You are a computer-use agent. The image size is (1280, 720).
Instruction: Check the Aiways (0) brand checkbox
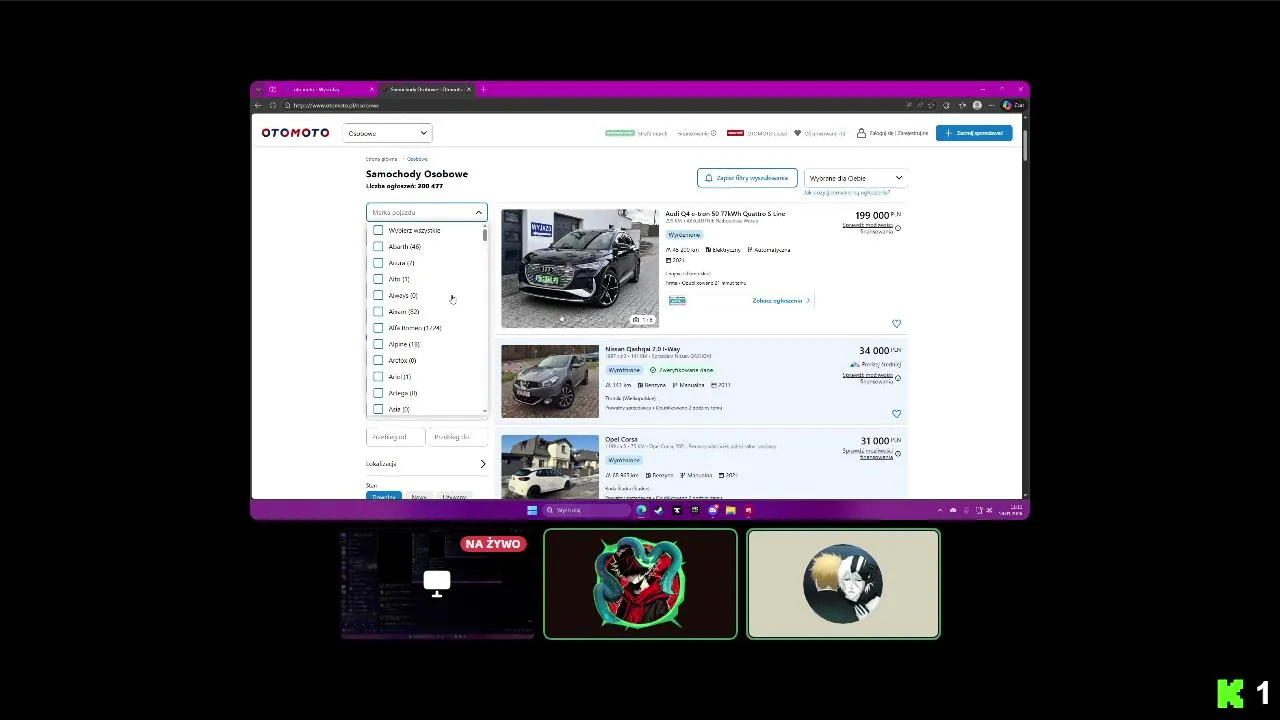tap(378, 295)
